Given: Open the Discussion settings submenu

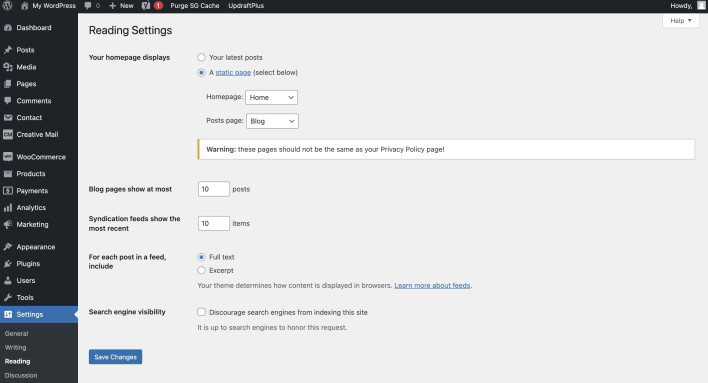Looking at the screenshot, I should point(21,375).
